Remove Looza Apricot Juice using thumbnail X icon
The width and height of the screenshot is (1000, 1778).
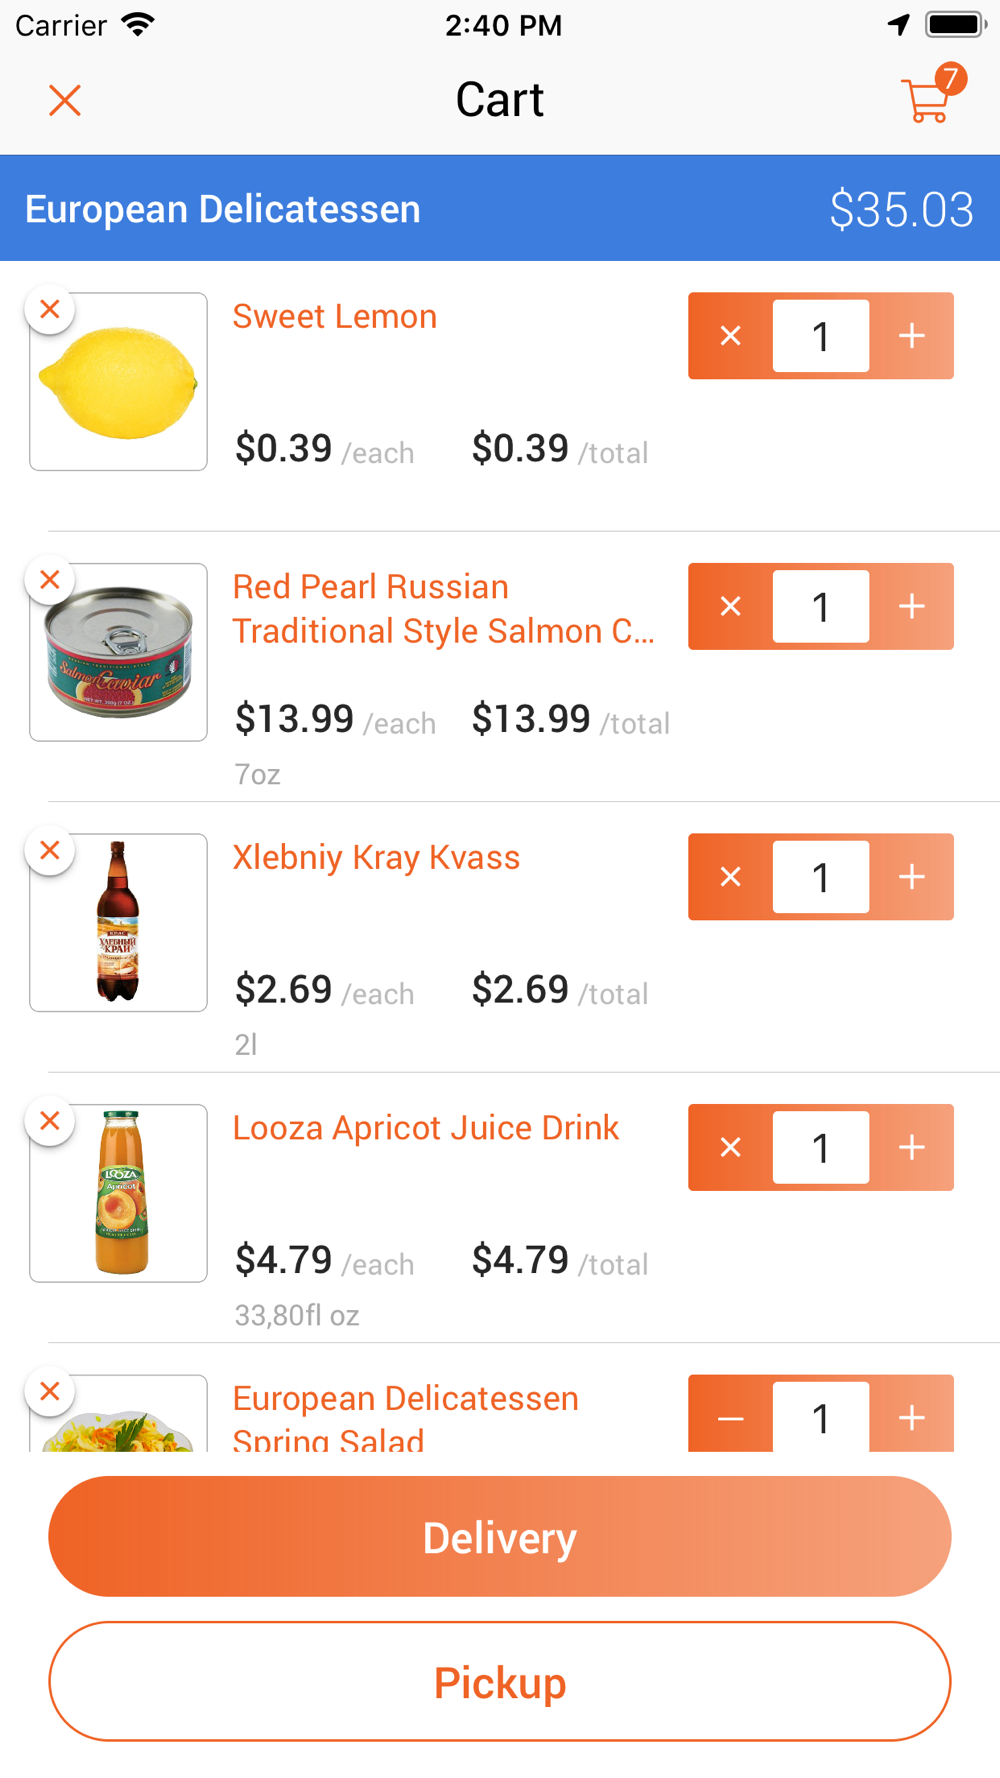[x=50, y=1121]
